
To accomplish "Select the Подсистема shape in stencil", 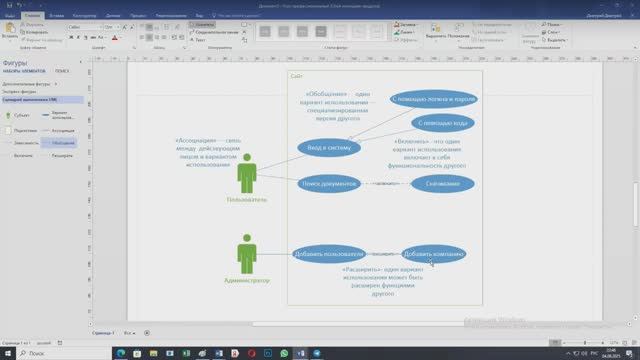I will (x=21, y=131).
